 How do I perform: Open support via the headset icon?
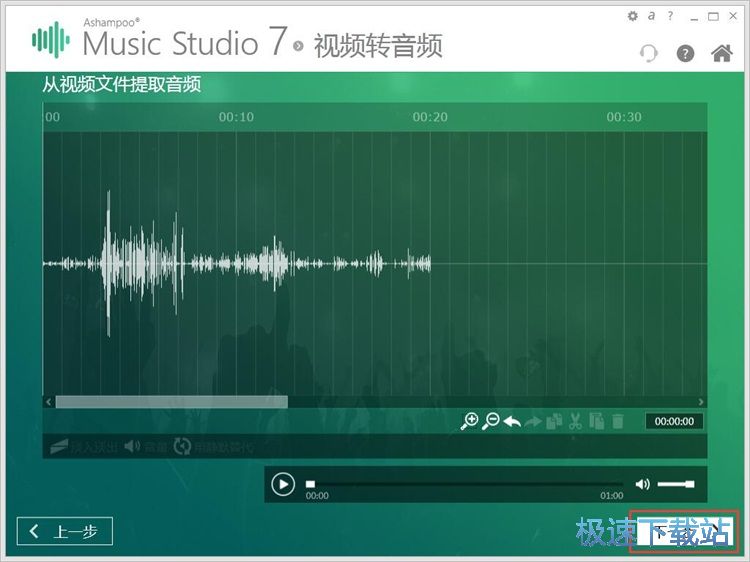pyautogui.click(x=649, y=53)
